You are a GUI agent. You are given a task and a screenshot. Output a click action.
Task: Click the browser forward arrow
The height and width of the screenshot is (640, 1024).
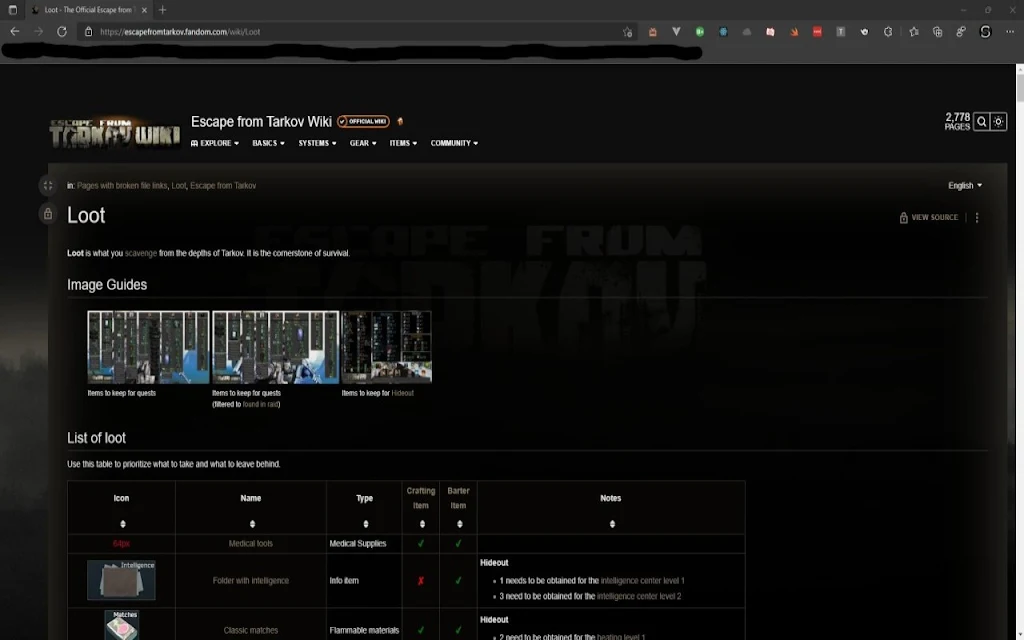click(38, 31)
